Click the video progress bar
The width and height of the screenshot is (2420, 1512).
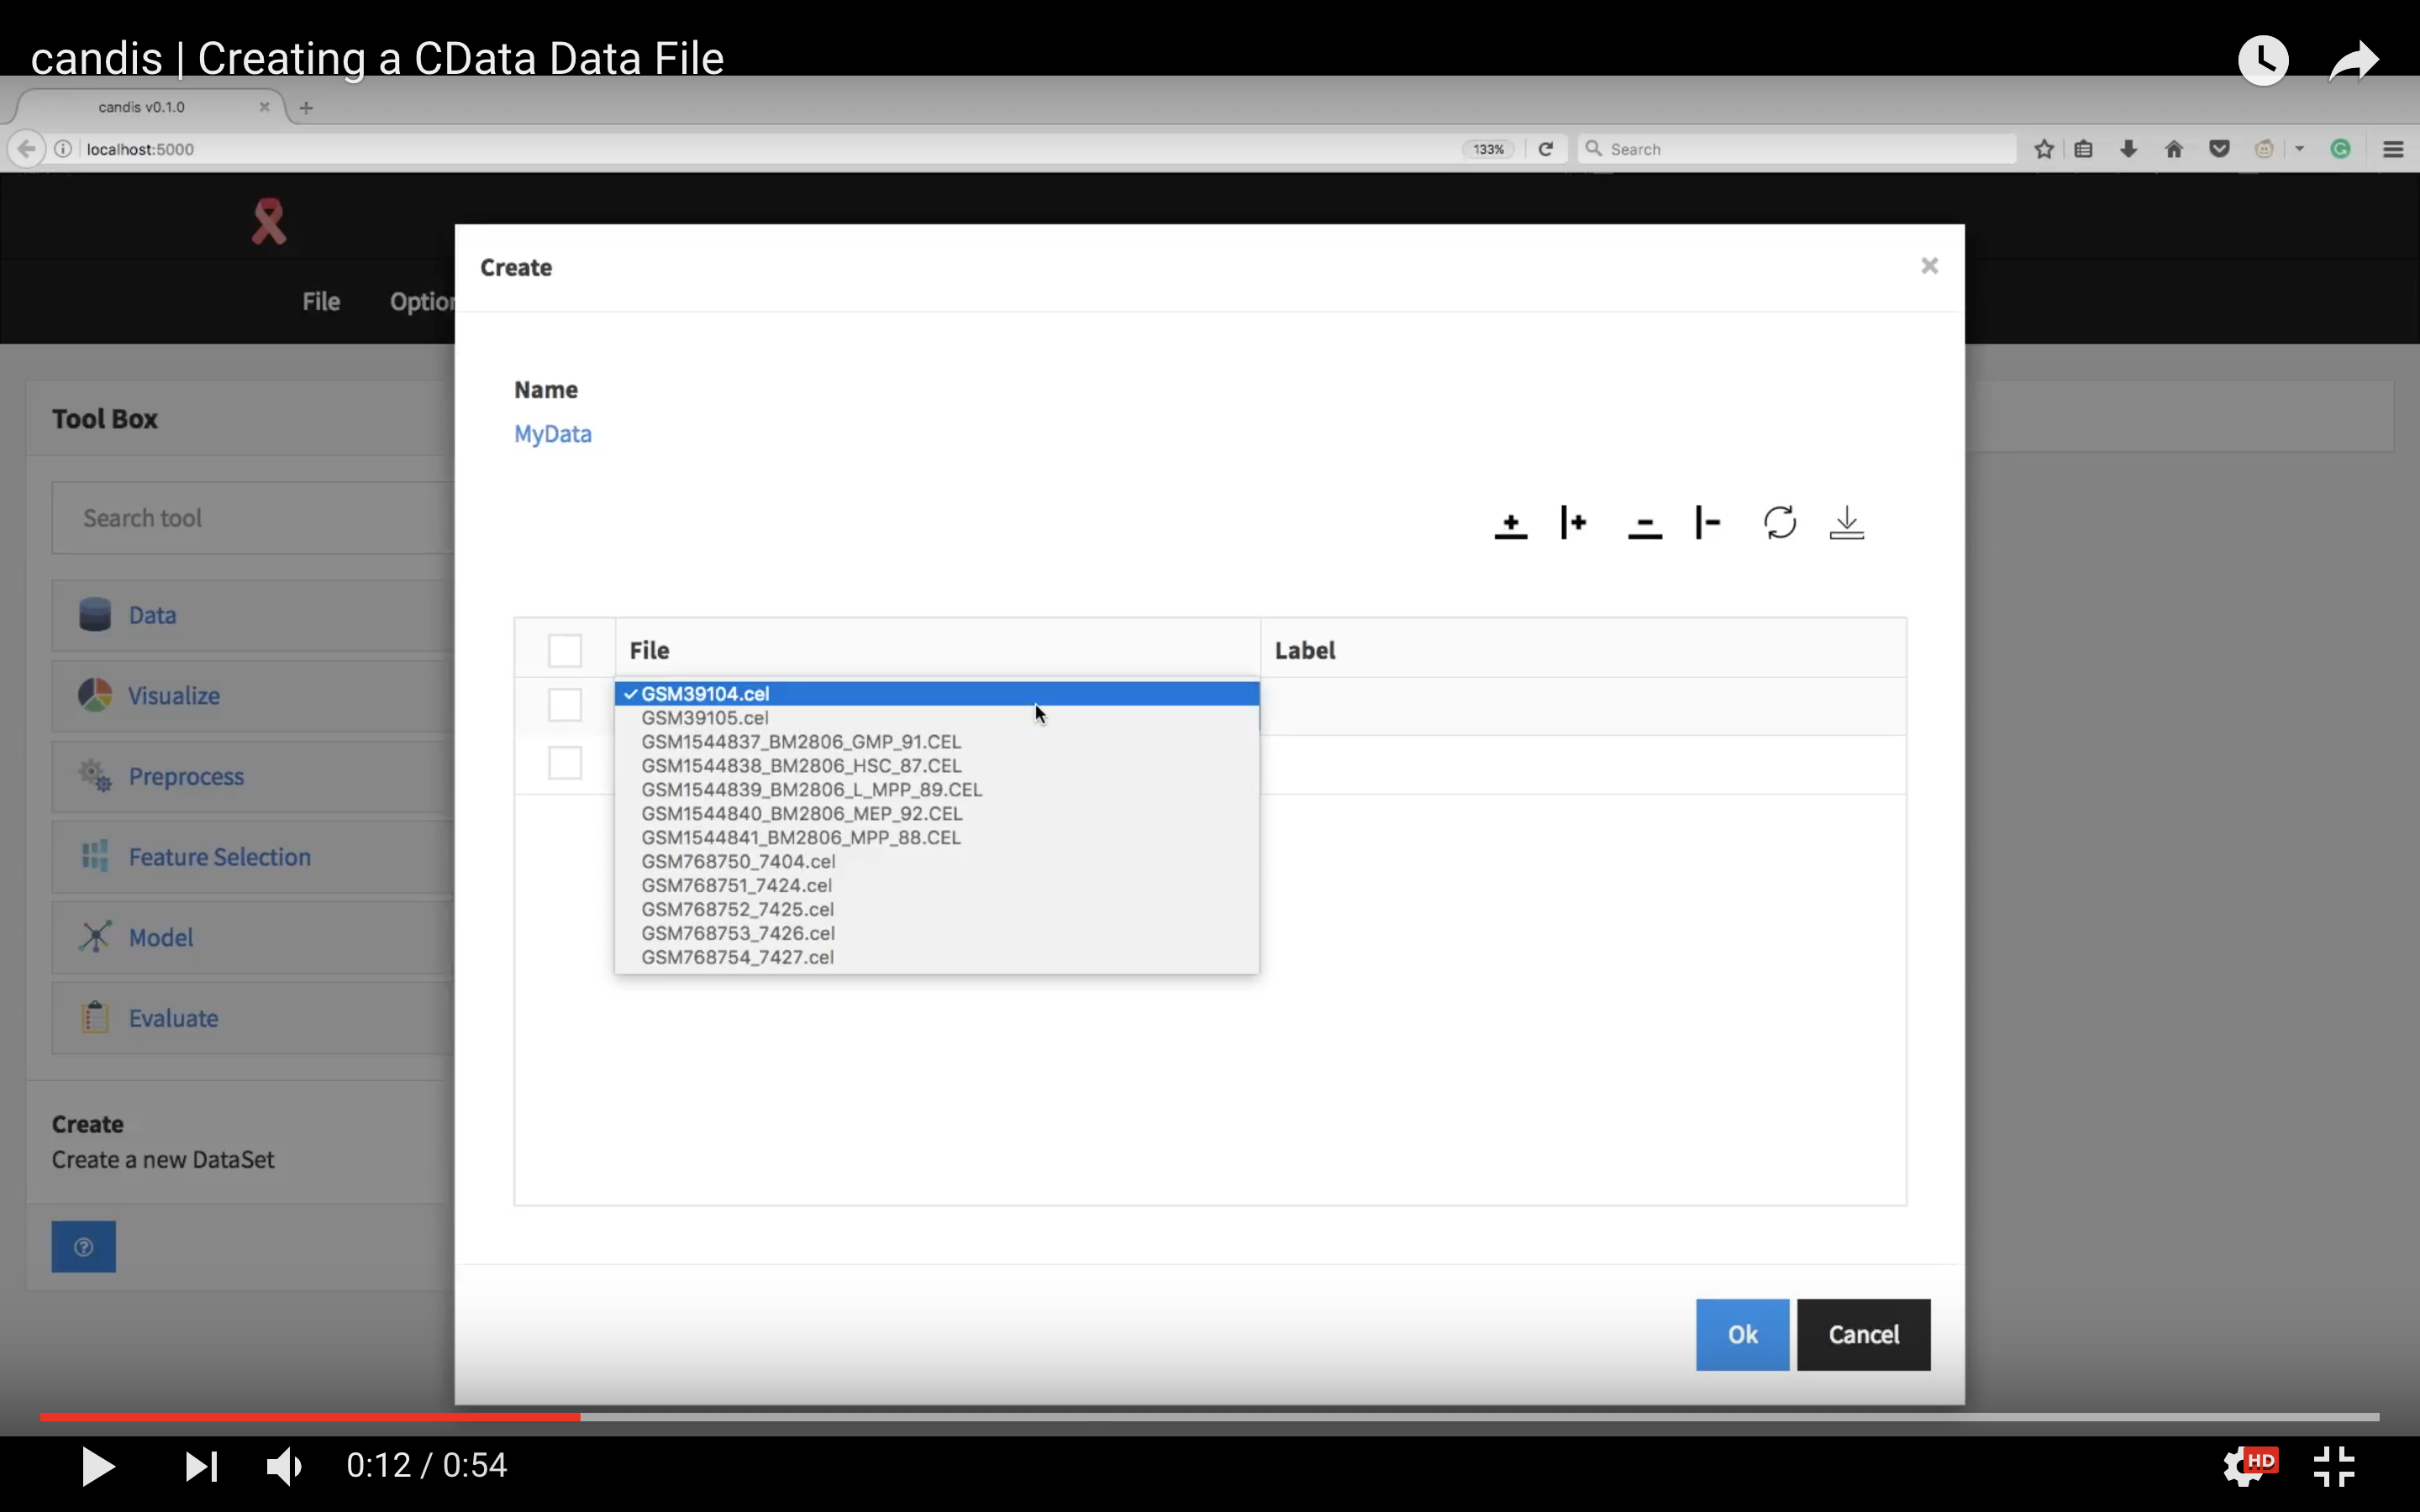click(x=1200, y=1416)
